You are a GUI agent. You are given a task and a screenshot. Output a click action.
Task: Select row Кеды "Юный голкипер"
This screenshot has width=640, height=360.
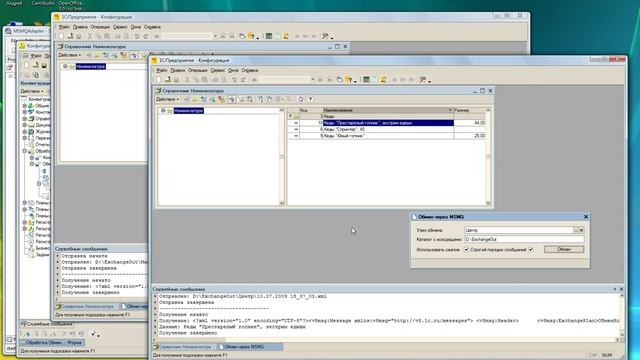[x=388, y=136]
